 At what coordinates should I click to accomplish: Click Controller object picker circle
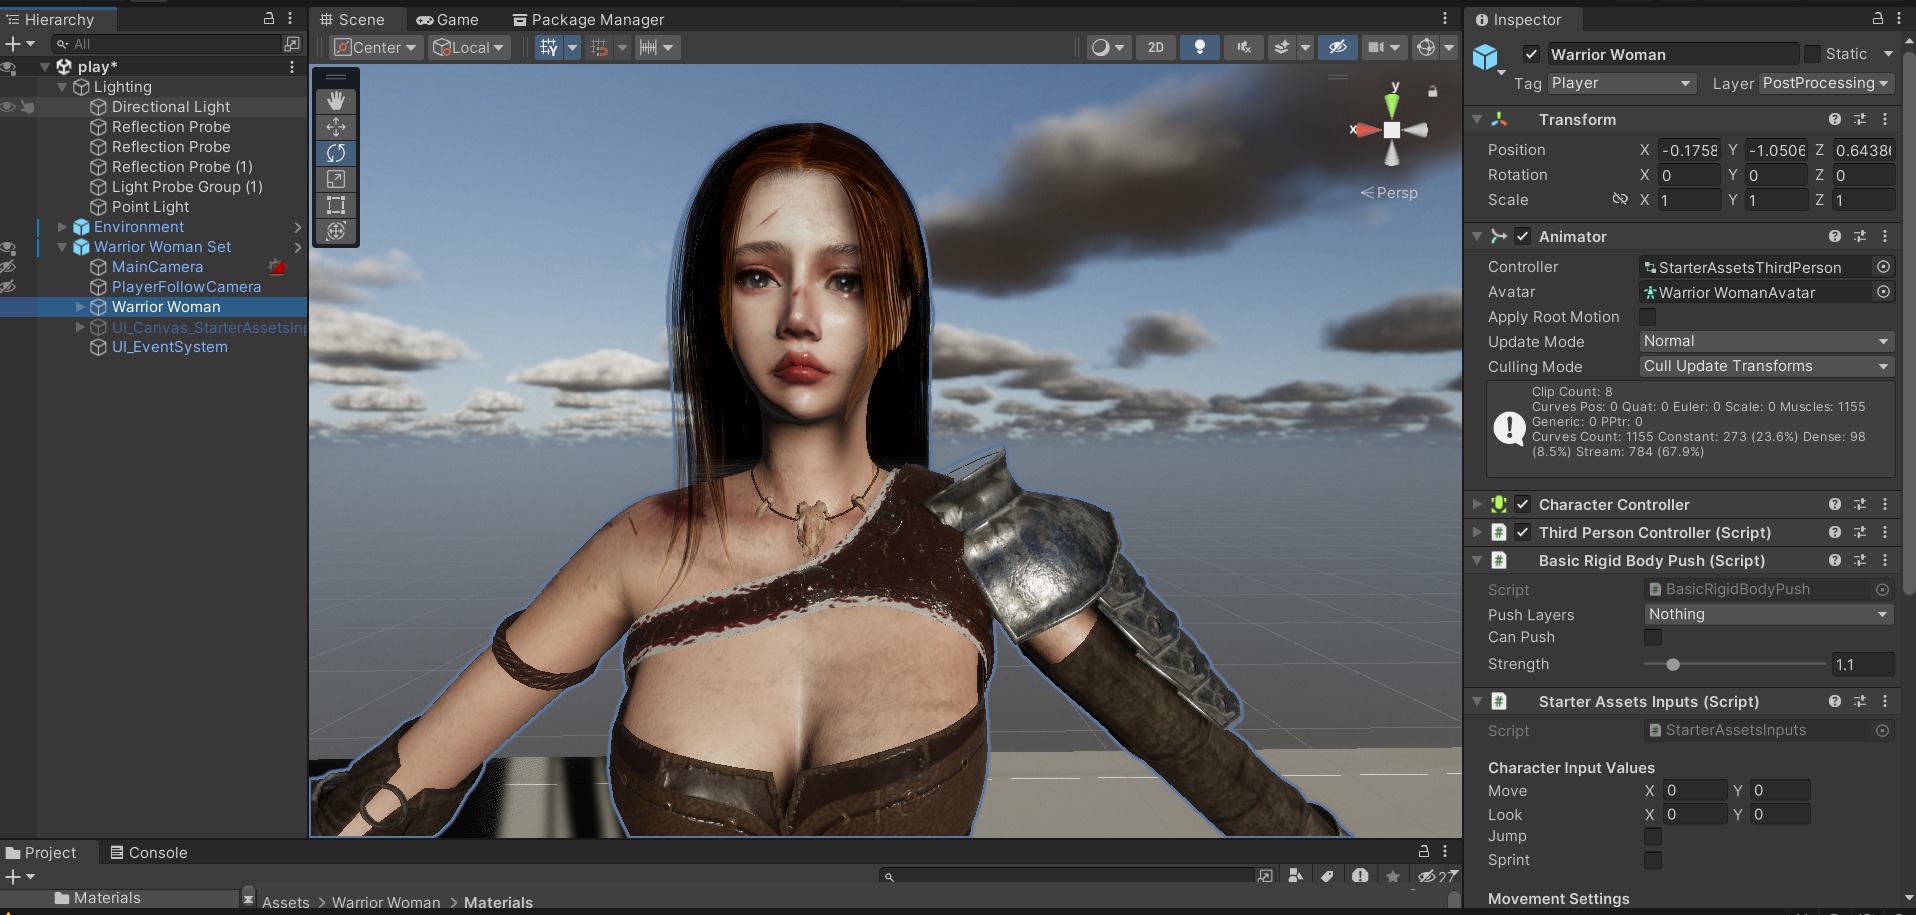tap(1883, 267)
